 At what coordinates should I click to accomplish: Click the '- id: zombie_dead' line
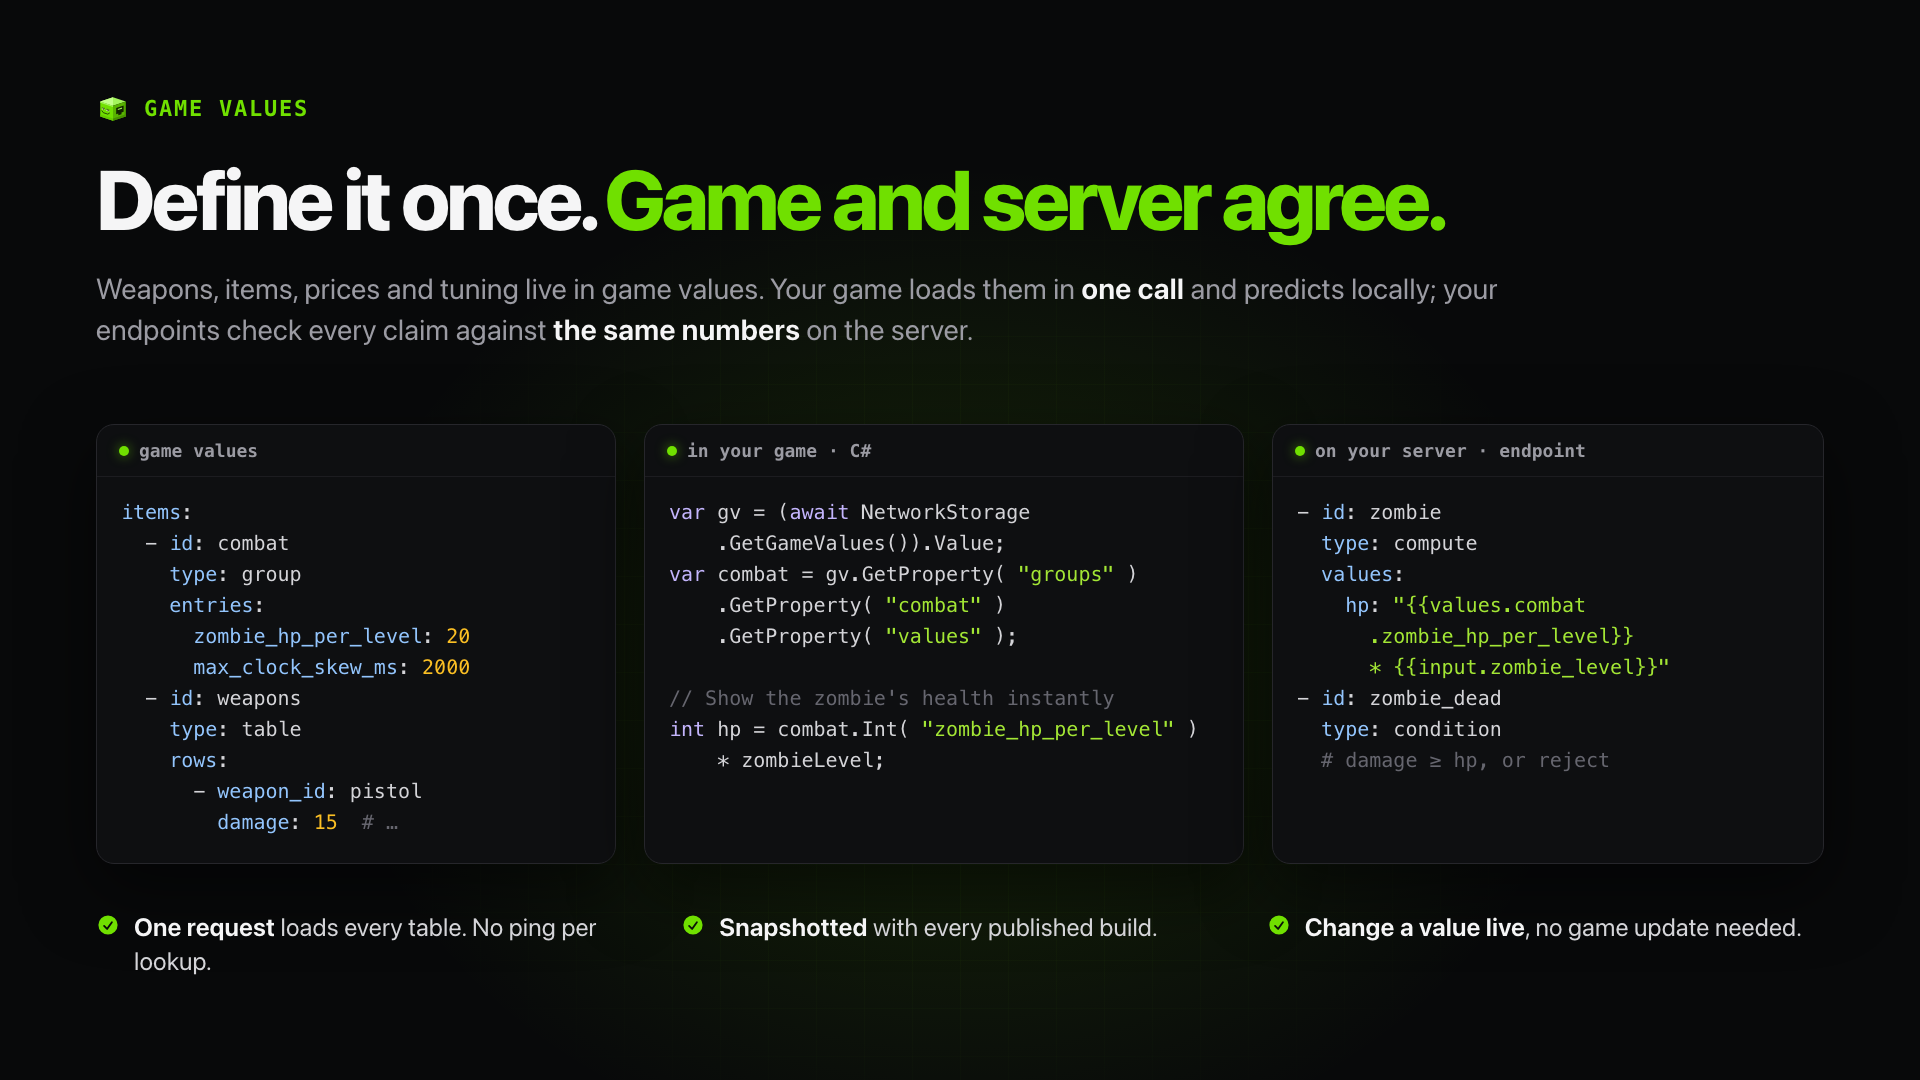click(1399, 698)
